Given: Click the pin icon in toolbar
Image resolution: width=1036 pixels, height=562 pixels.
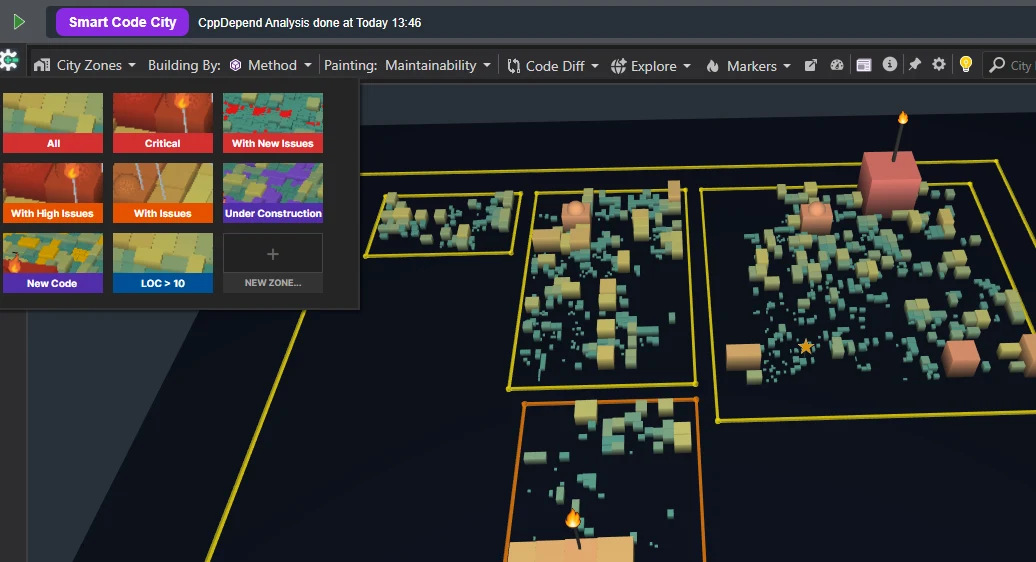Looking at the screenshot, I should pos(914,65).
